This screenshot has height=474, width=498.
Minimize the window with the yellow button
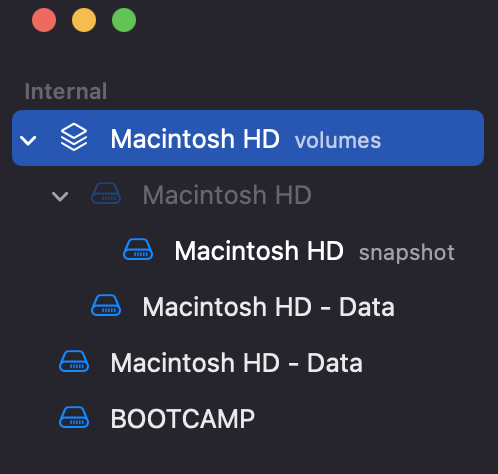[x=84, y=20]
